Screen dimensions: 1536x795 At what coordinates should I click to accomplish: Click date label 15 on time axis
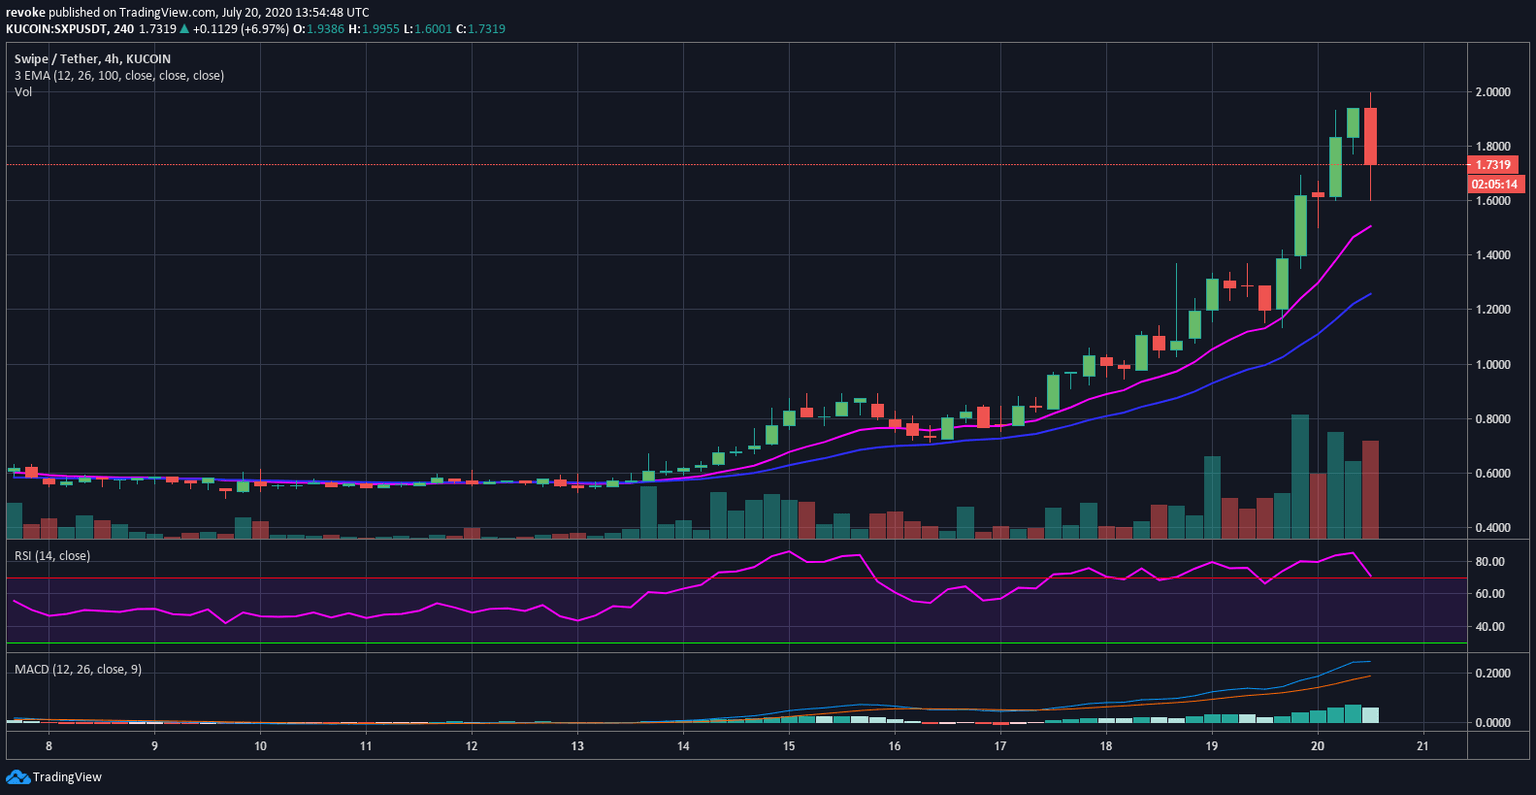click(788, 745)
